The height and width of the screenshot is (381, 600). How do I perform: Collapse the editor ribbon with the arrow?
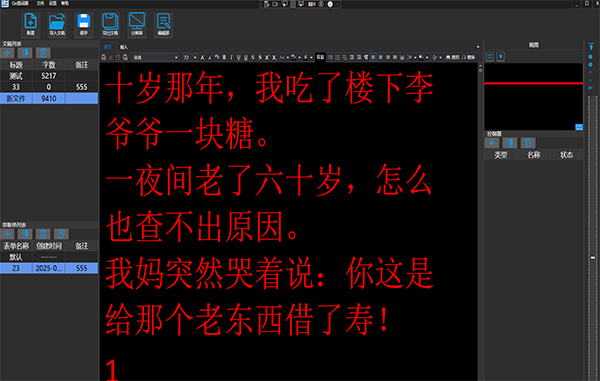tap(478, 47)
